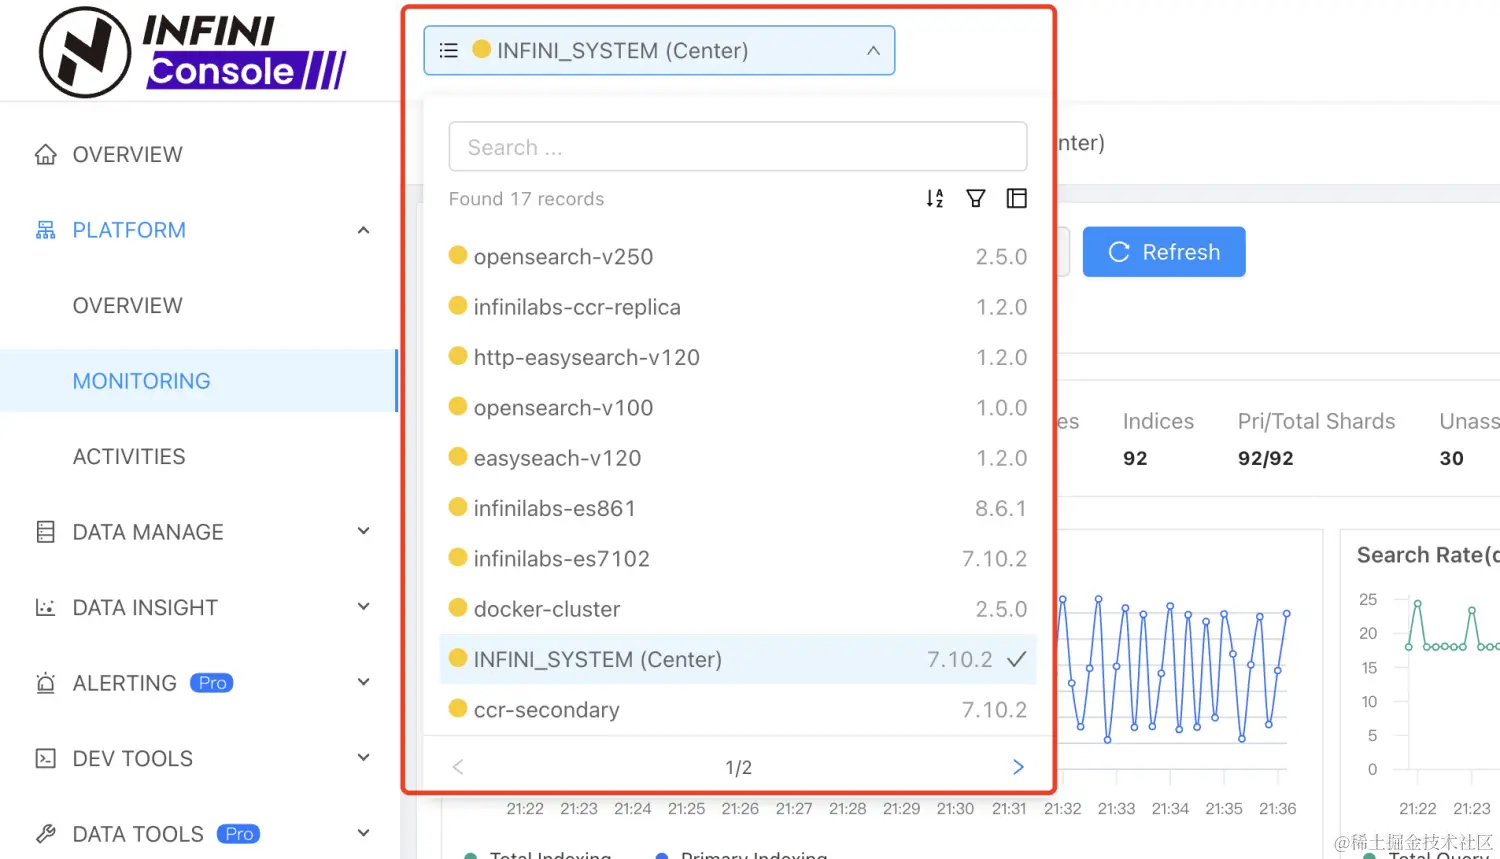Click the Found 17 records text
The height and width of the screenshot is (859, 1500).
pos(526,199)
